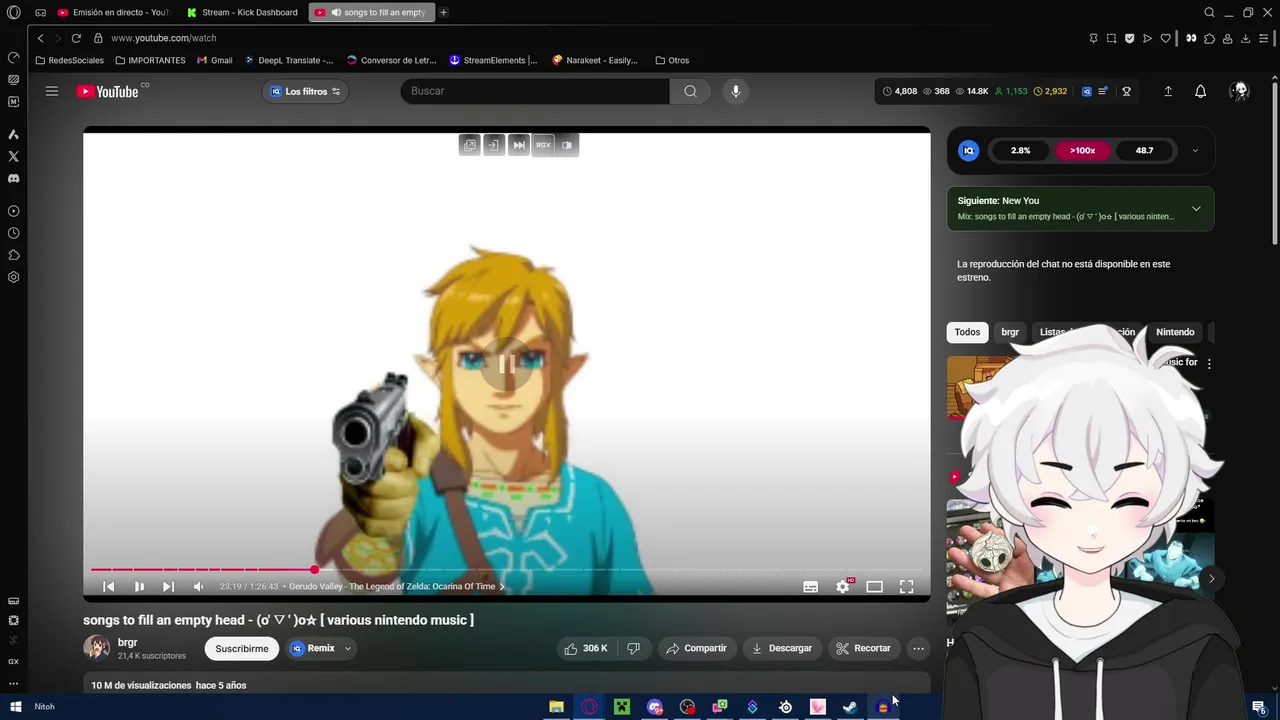The image size is (1280, 720).
Task: Focus the Buscar search field
Action: click(x=535, y=91)
